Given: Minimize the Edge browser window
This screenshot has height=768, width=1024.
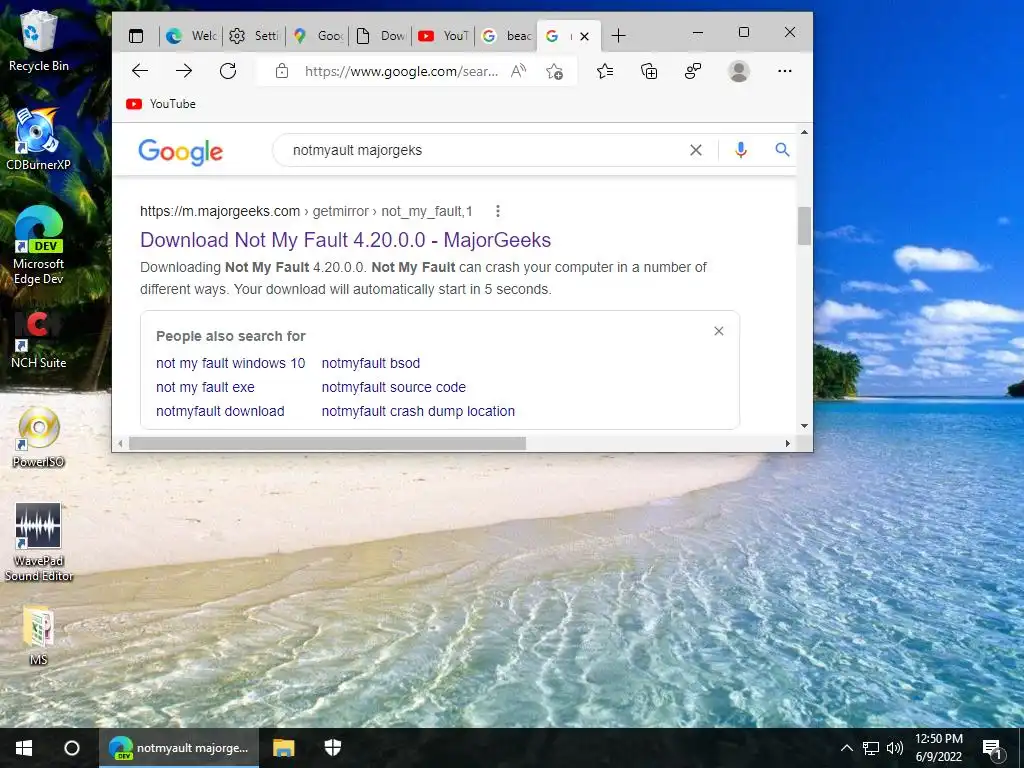Looking at the screenshot, I should 698,32.
